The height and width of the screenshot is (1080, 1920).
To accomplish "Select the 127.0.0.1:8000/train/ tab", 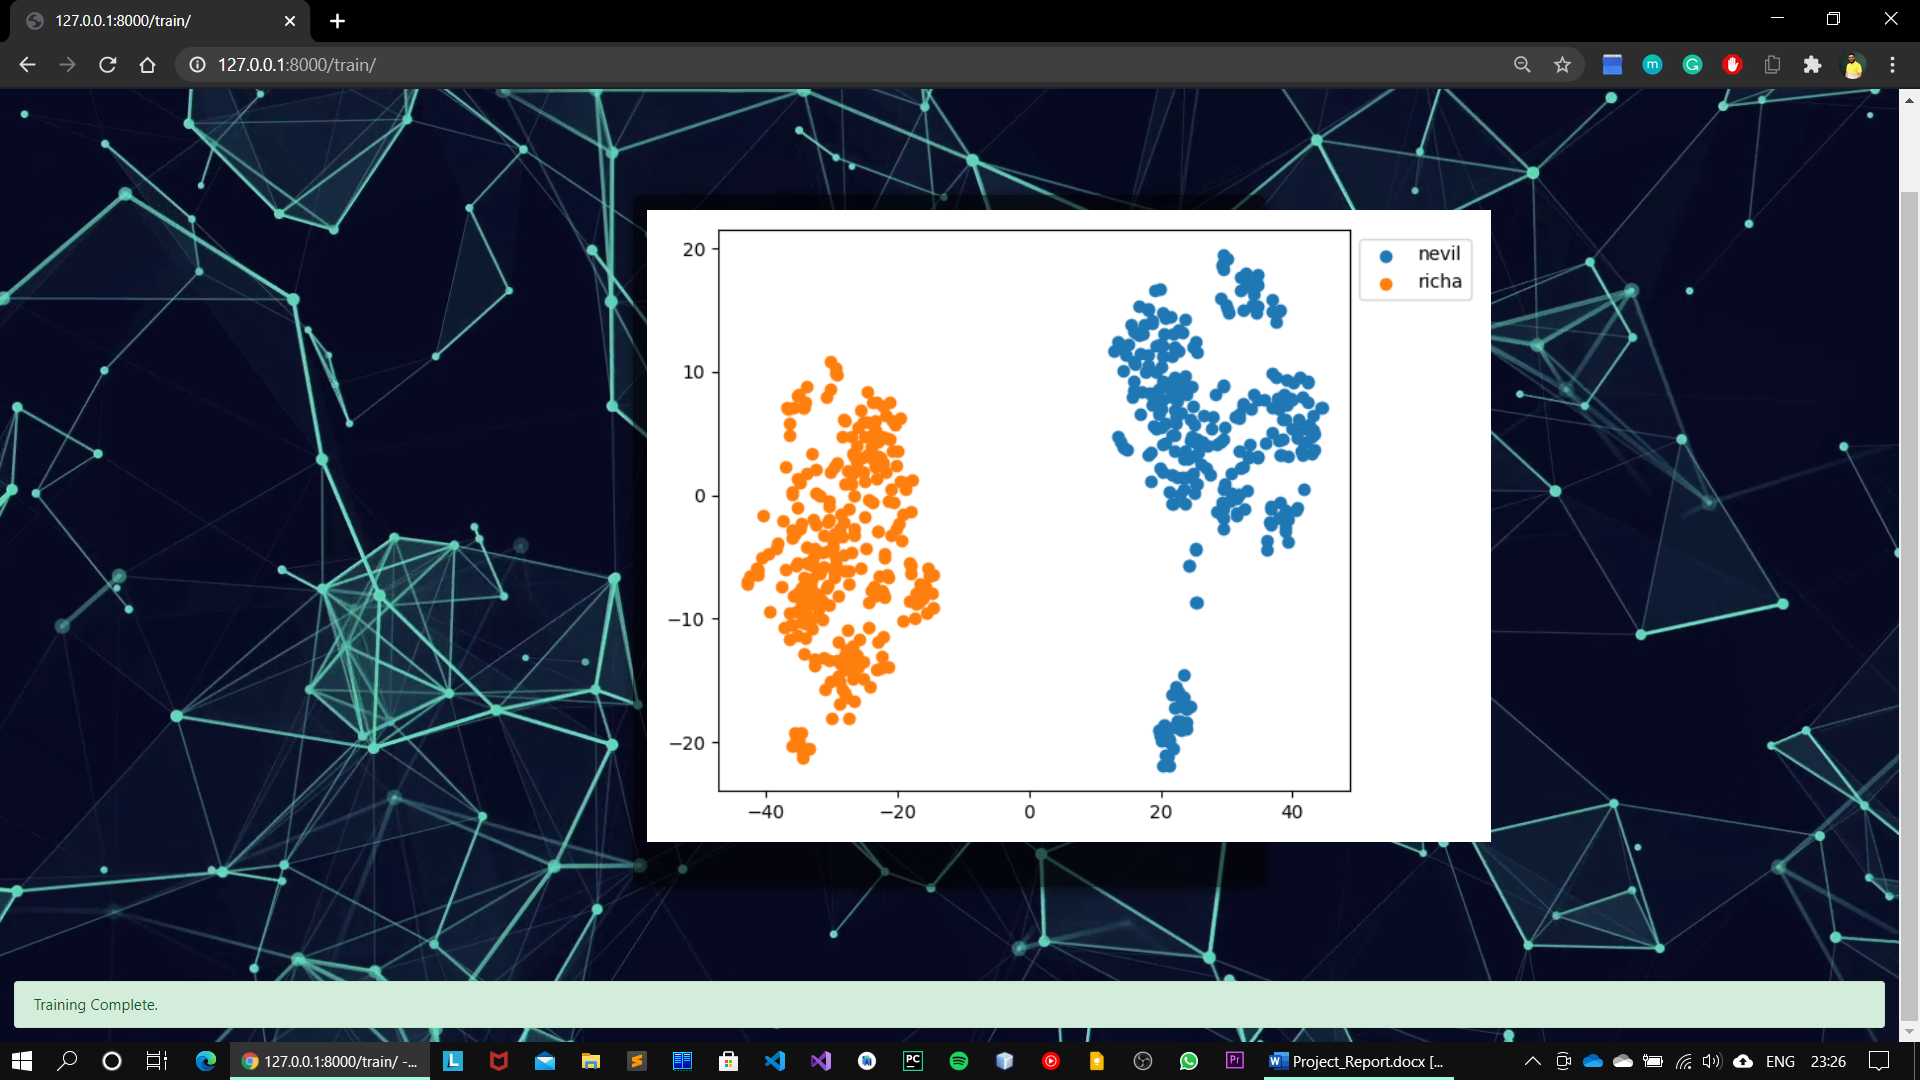I will [160, 21].
